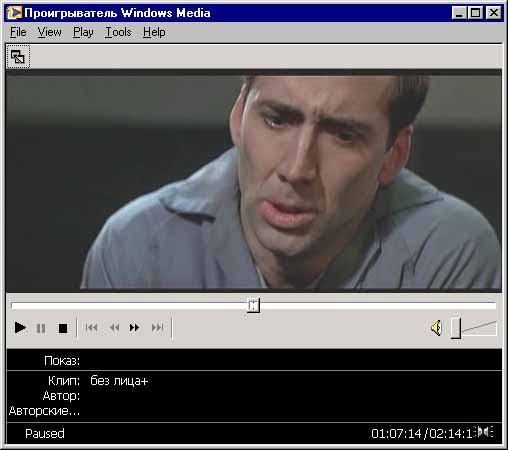Image resolution: width=508 pixels, height=450 pixels.
Task: Start playback with the Play button
Action: [x=20, y=328]
